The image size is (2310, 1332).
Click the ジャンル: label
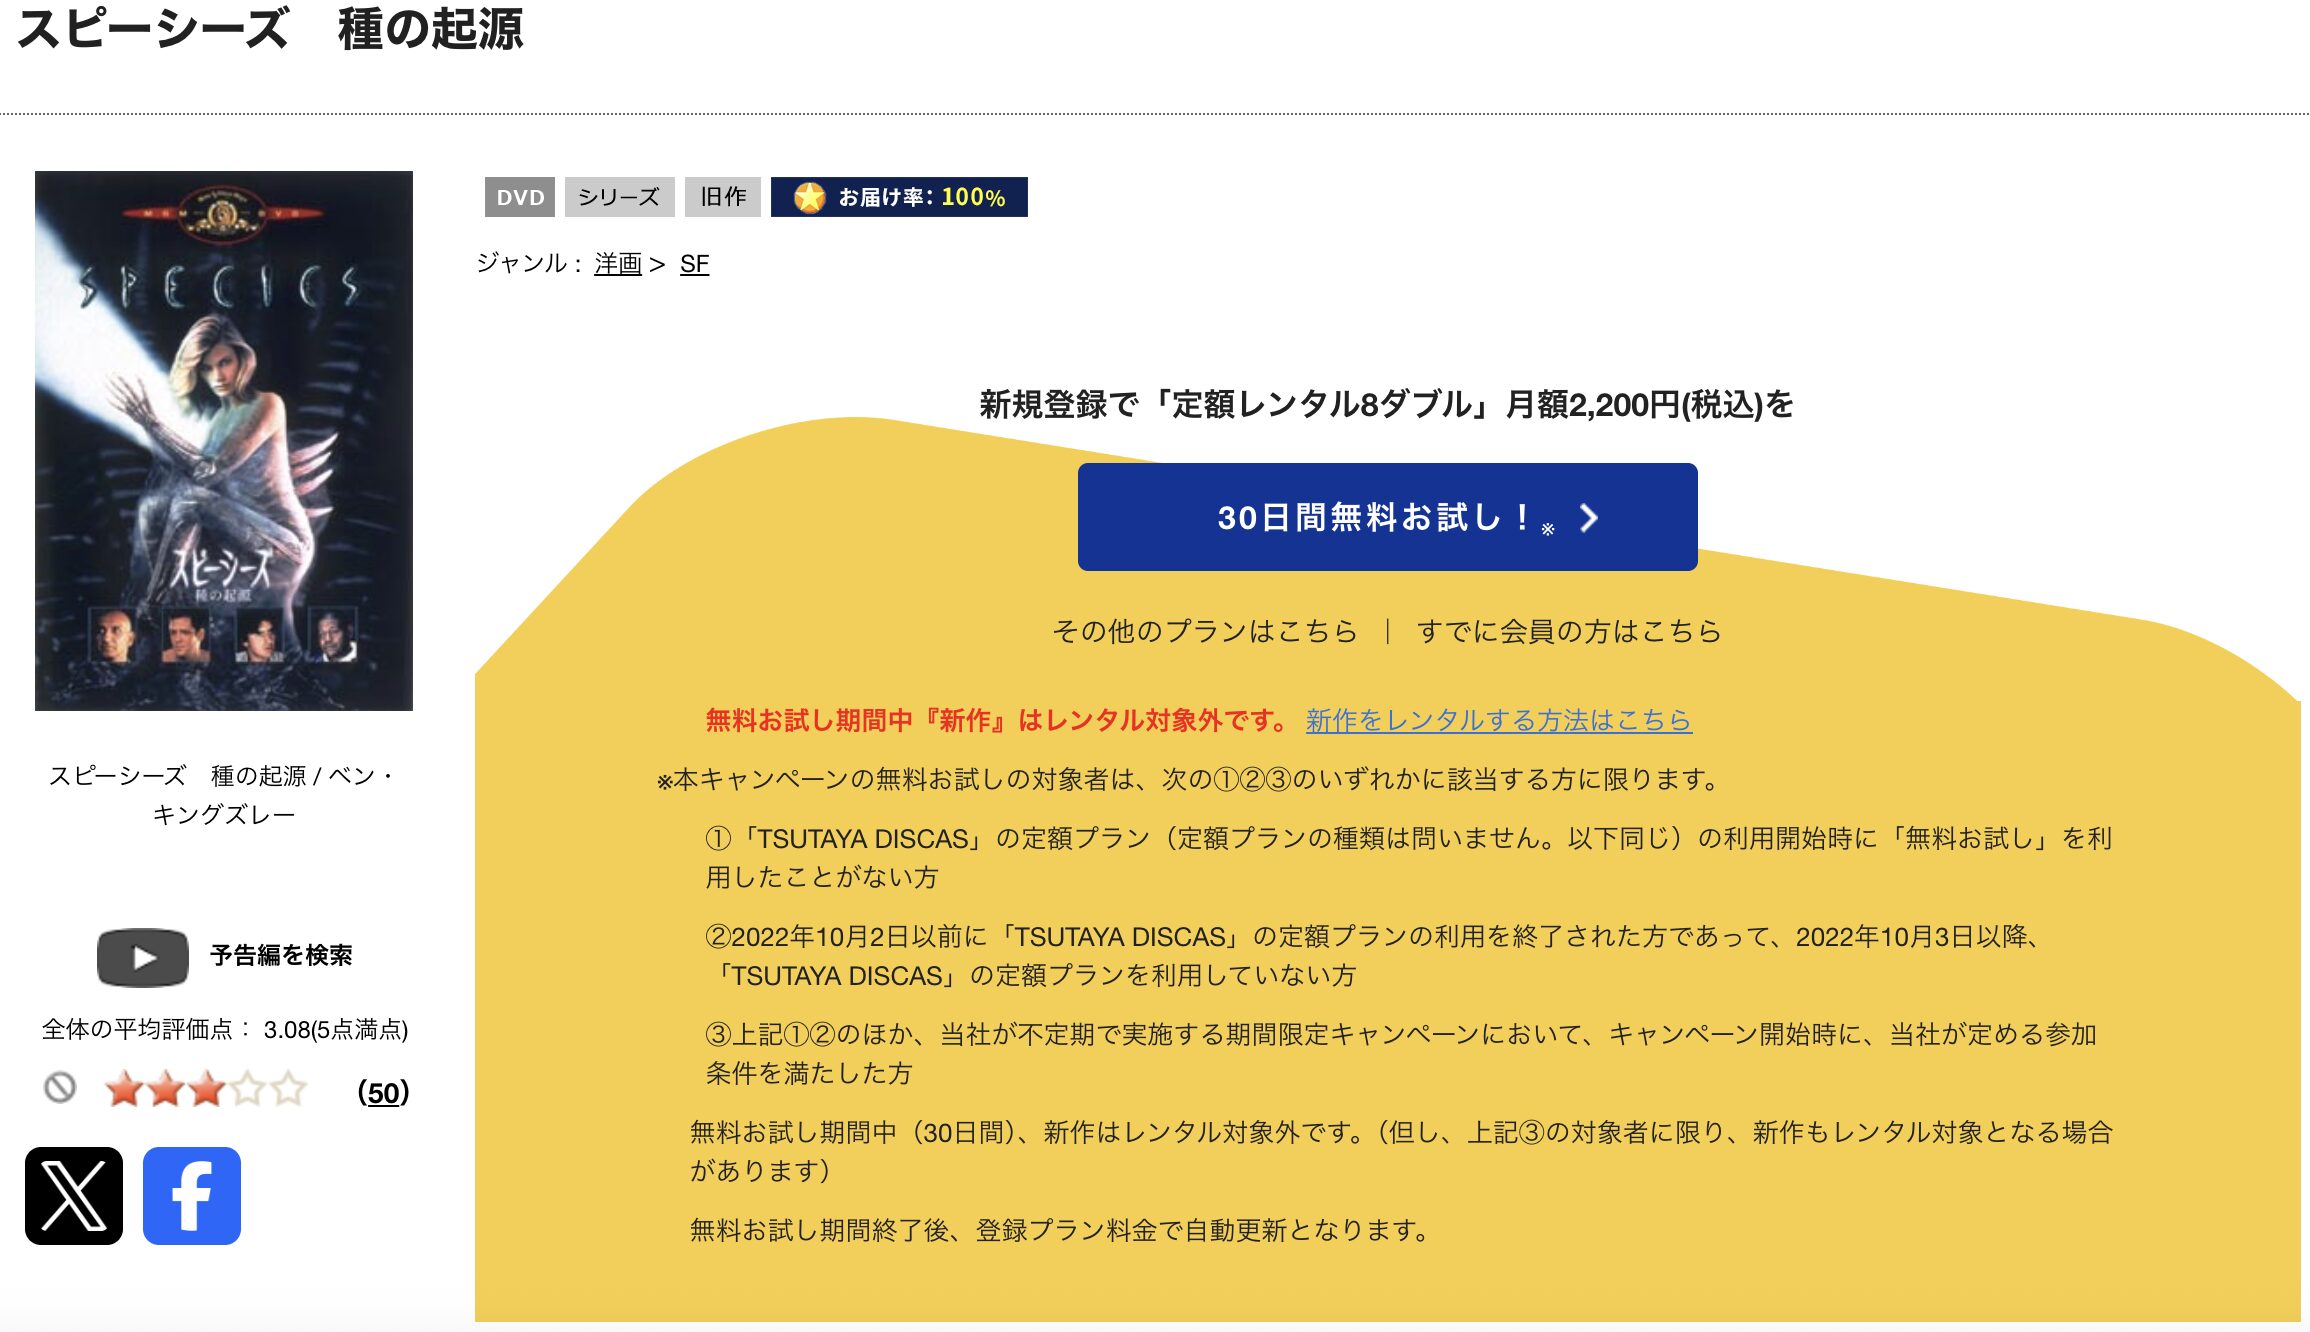point(529,264)
